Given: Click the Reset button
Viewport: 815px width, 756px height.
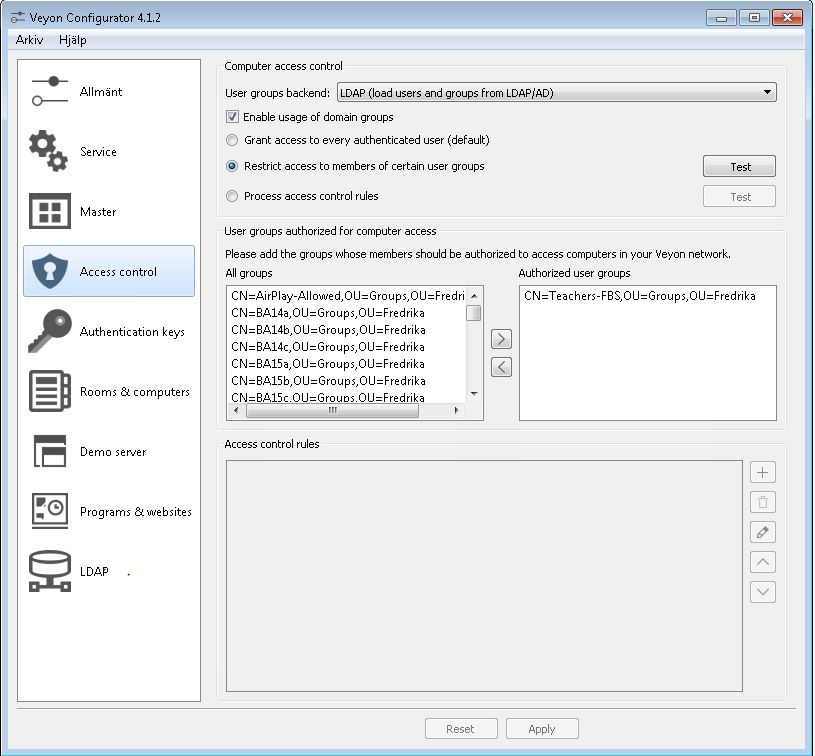Looking at the screenshot, I should tap(461, 728).
